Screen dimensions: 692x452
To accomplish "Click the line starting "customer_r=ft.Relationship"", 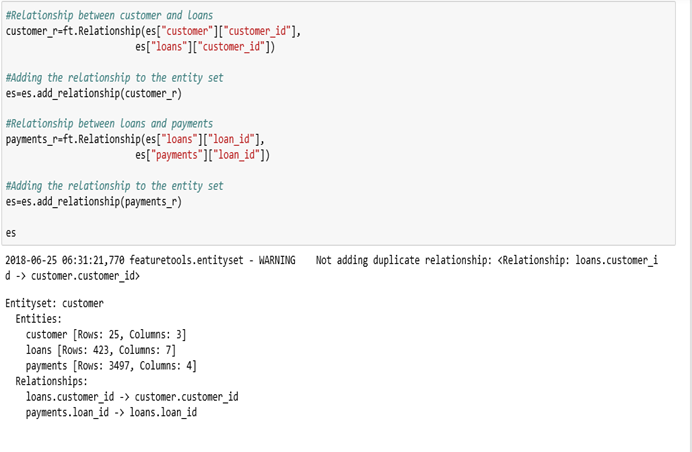I will tap(153, 31).
